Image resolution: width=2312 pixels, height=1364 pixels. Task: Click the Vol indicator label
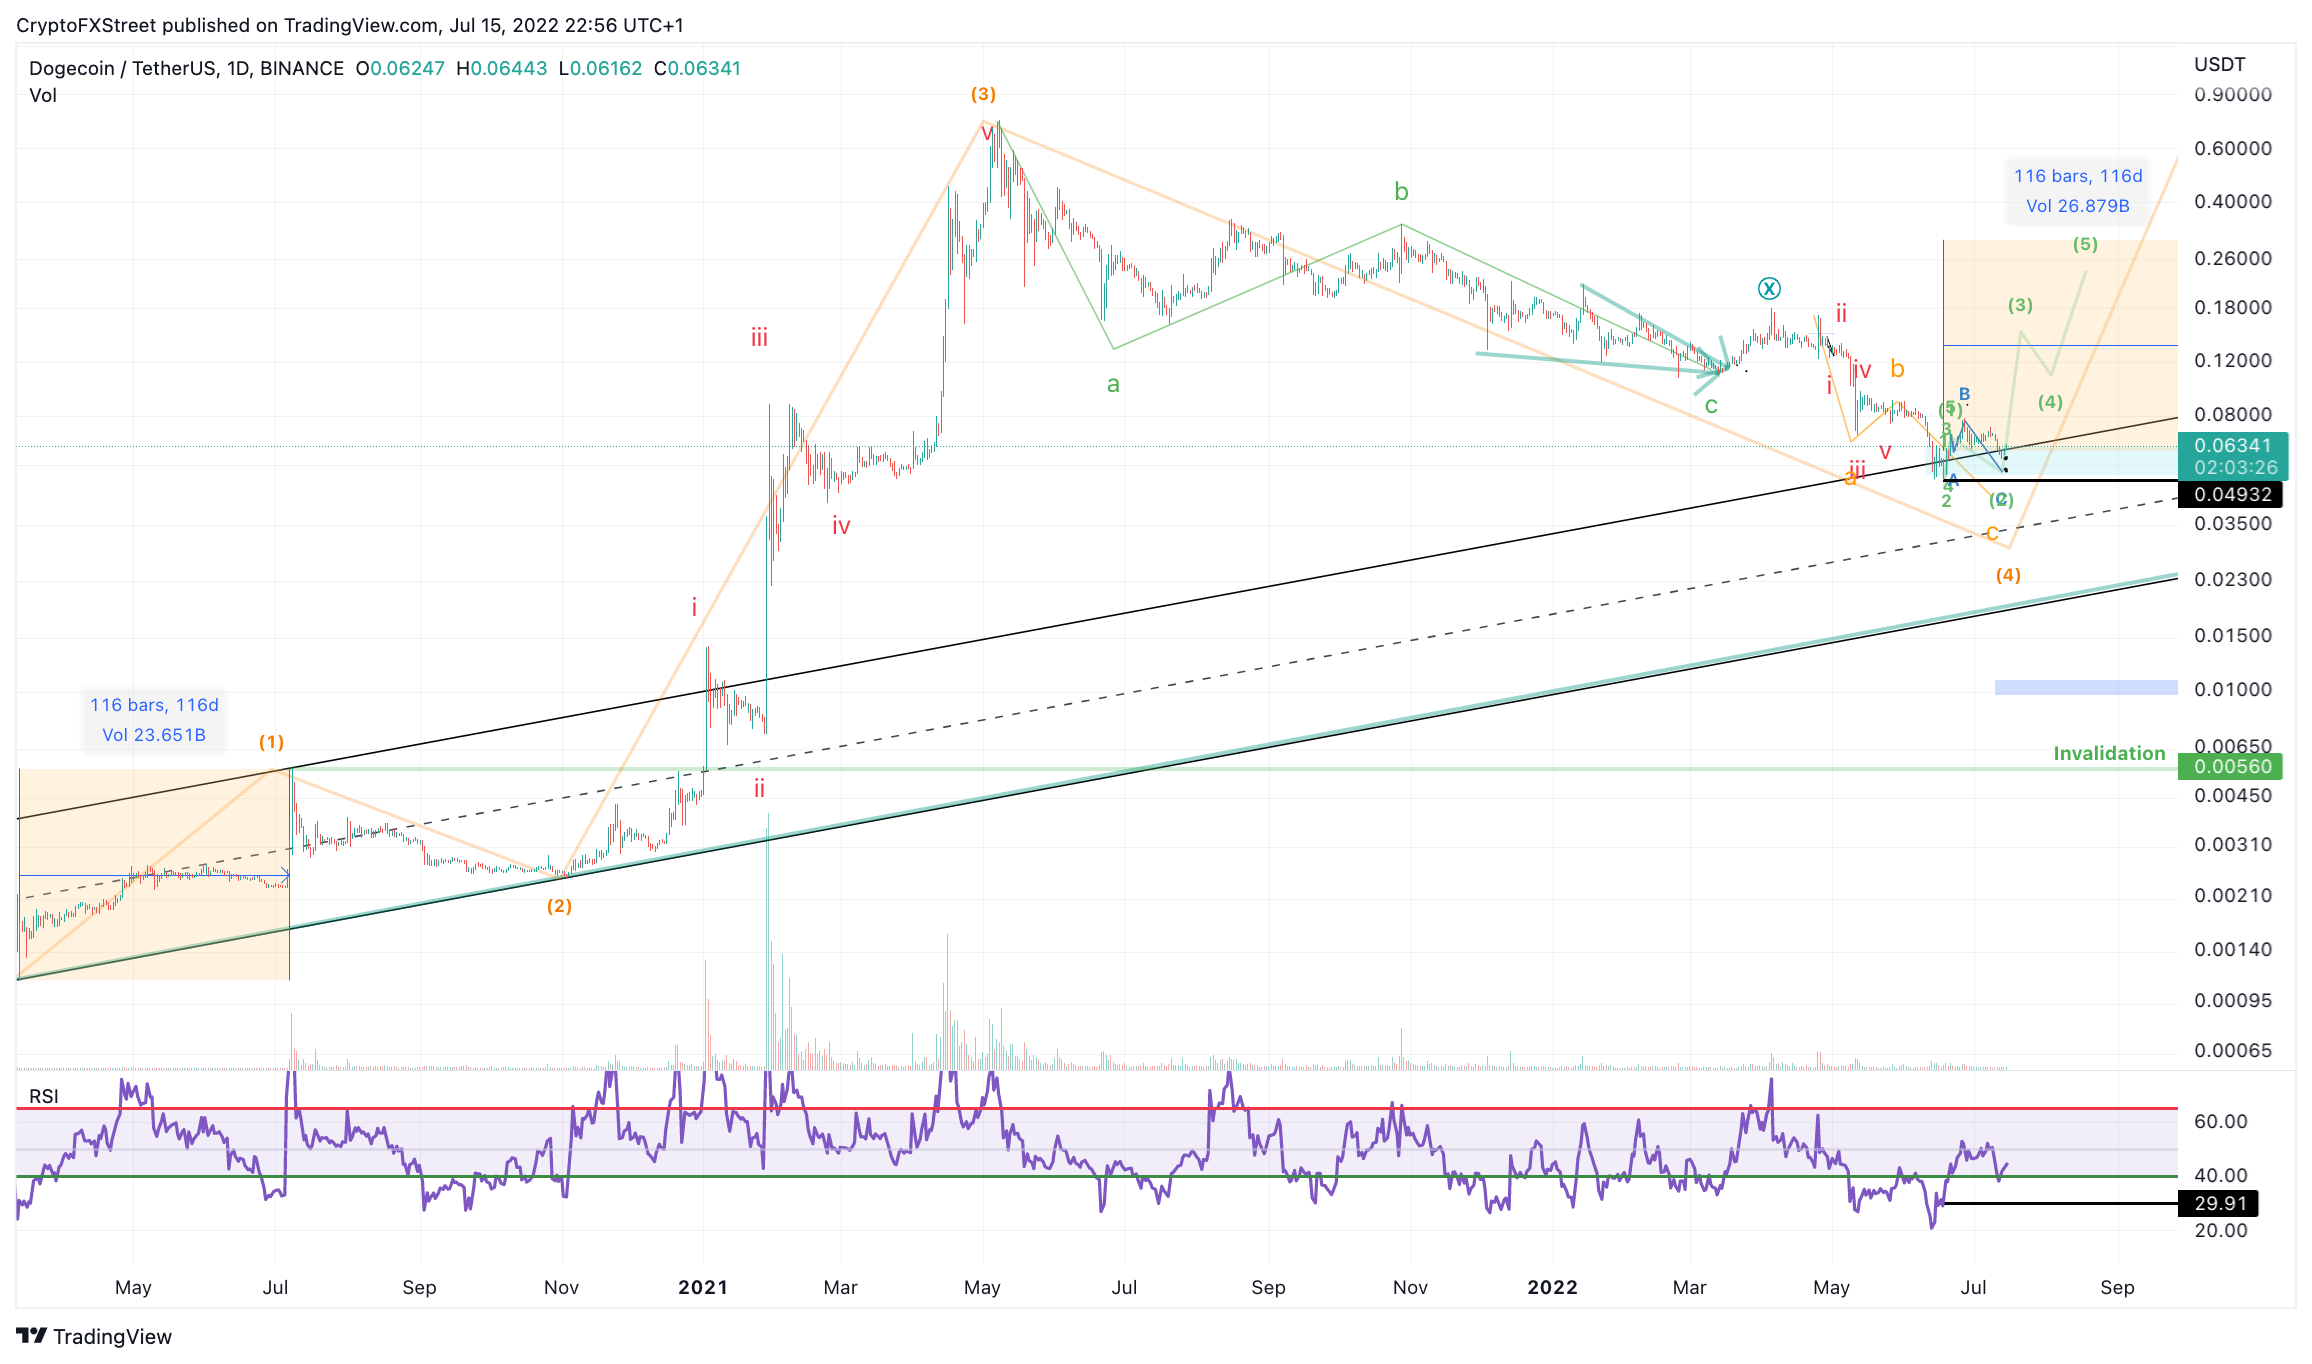tap(43, 95)
